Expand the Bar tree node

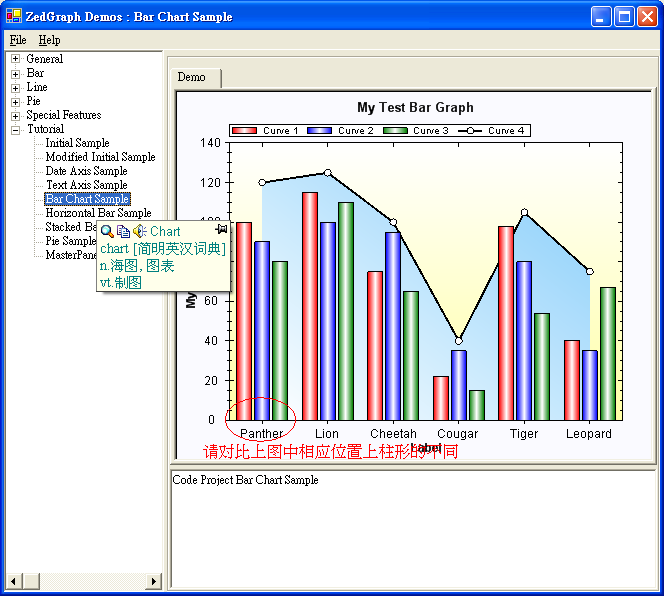point(15,74)
